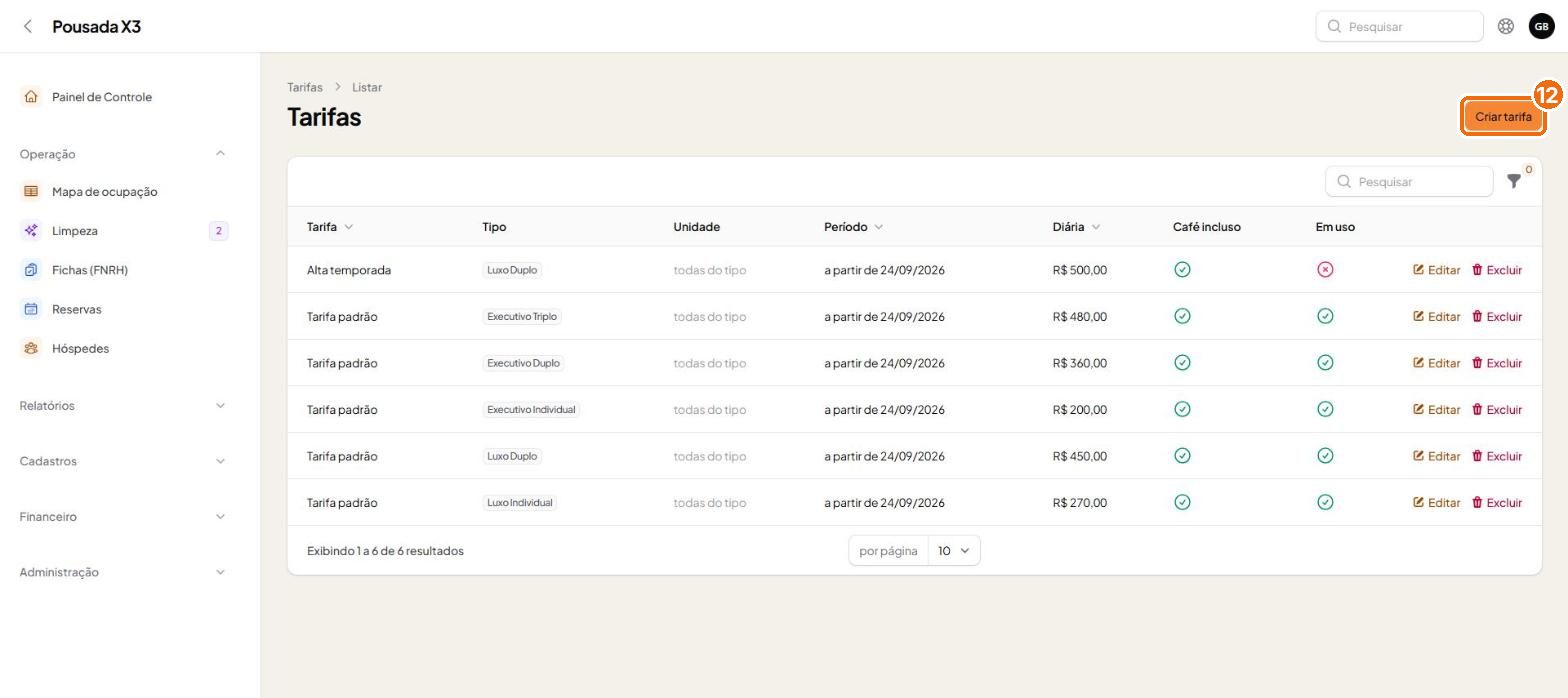Image resolution: width=1568 pixels, height=698 pixels.
Task: Toggle Café incluso for Alta temporada
Action: point(1182,270)
